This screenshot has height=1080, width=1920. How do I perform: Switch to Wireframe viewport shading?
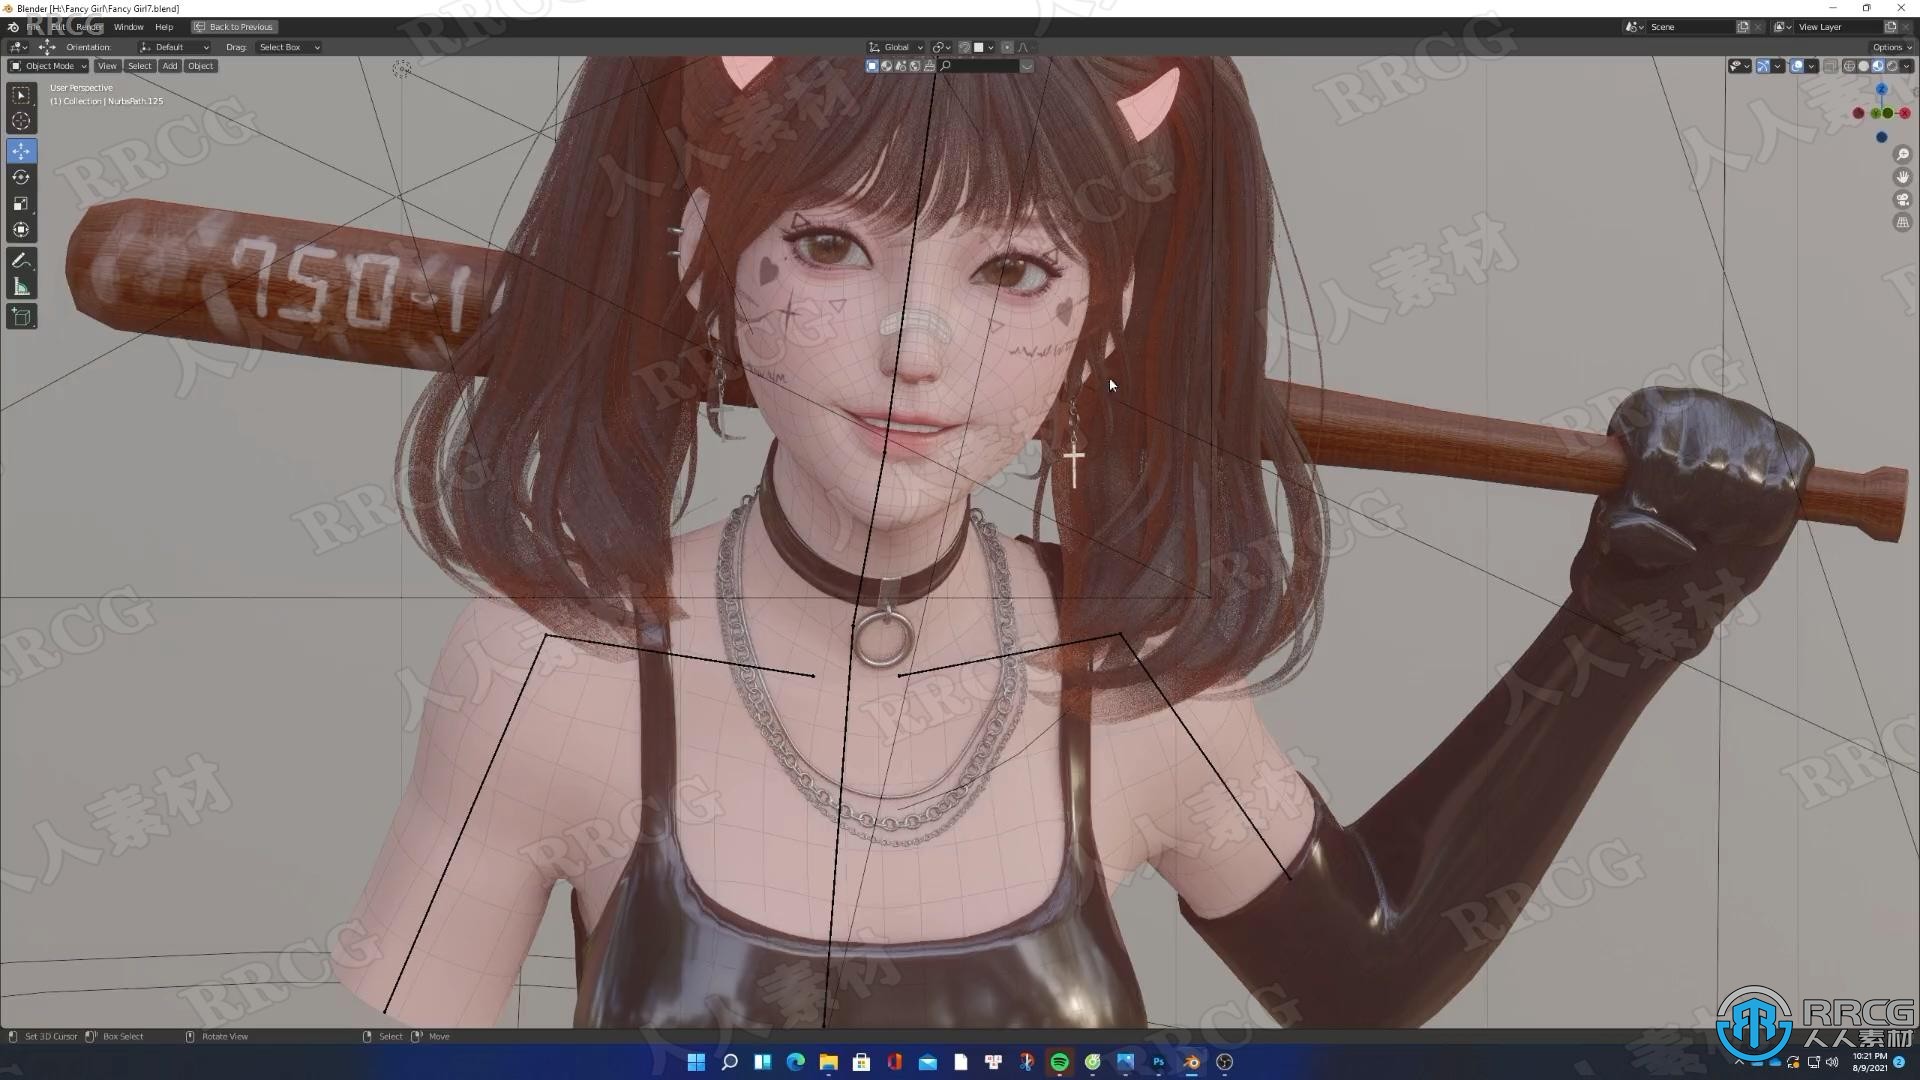1849,66
